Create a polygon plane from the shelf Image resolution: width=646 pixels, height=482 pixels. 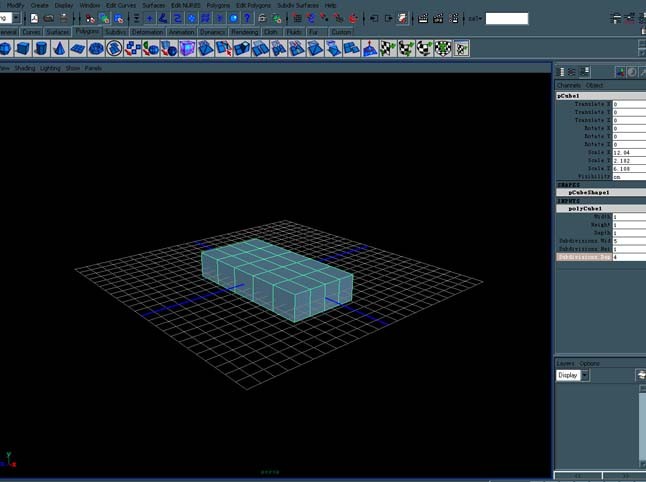(77, 49)
